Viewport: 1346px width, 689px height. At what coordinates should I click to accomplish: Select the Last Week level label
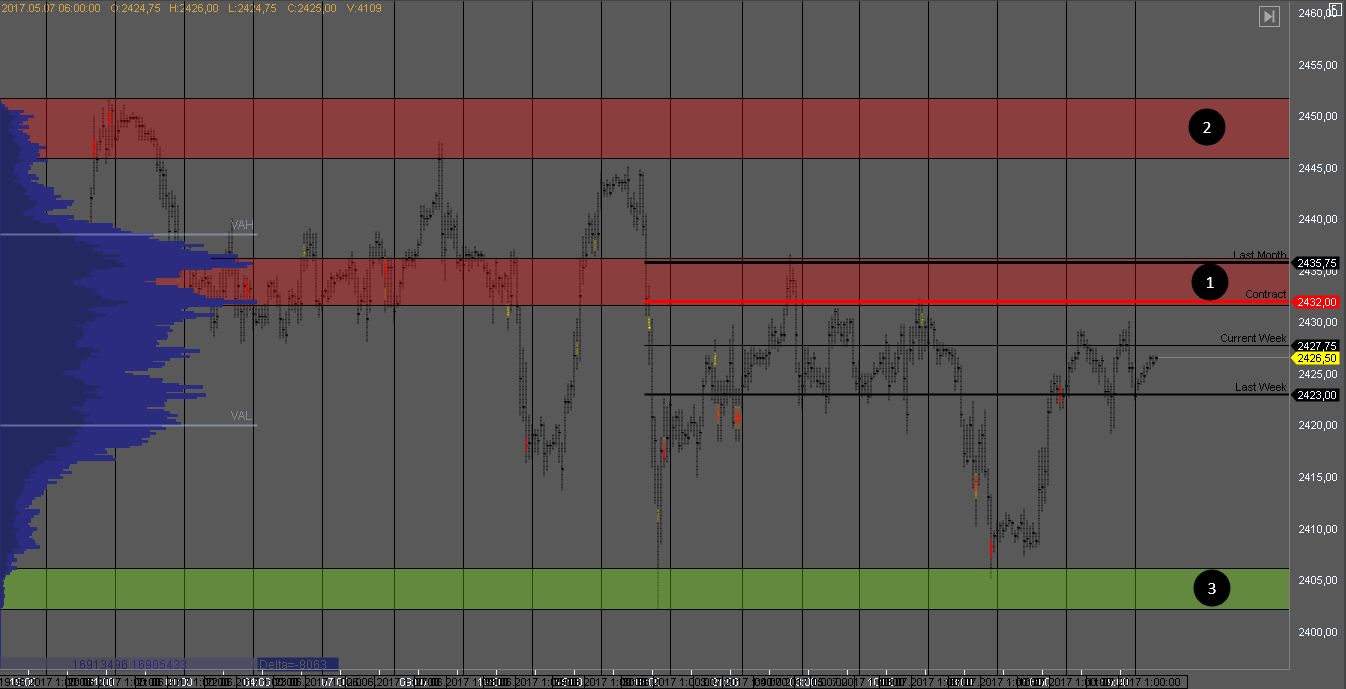(x=1260, y=387)
